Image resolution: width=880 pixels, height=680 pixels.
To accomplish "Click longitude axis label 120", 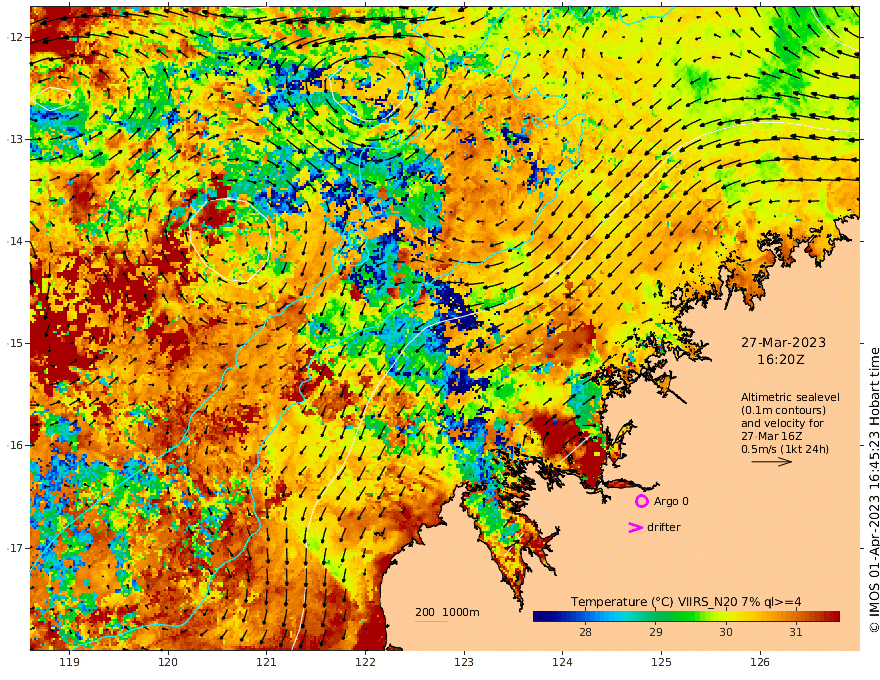I will pyautogui.click(x=168, y=662).
